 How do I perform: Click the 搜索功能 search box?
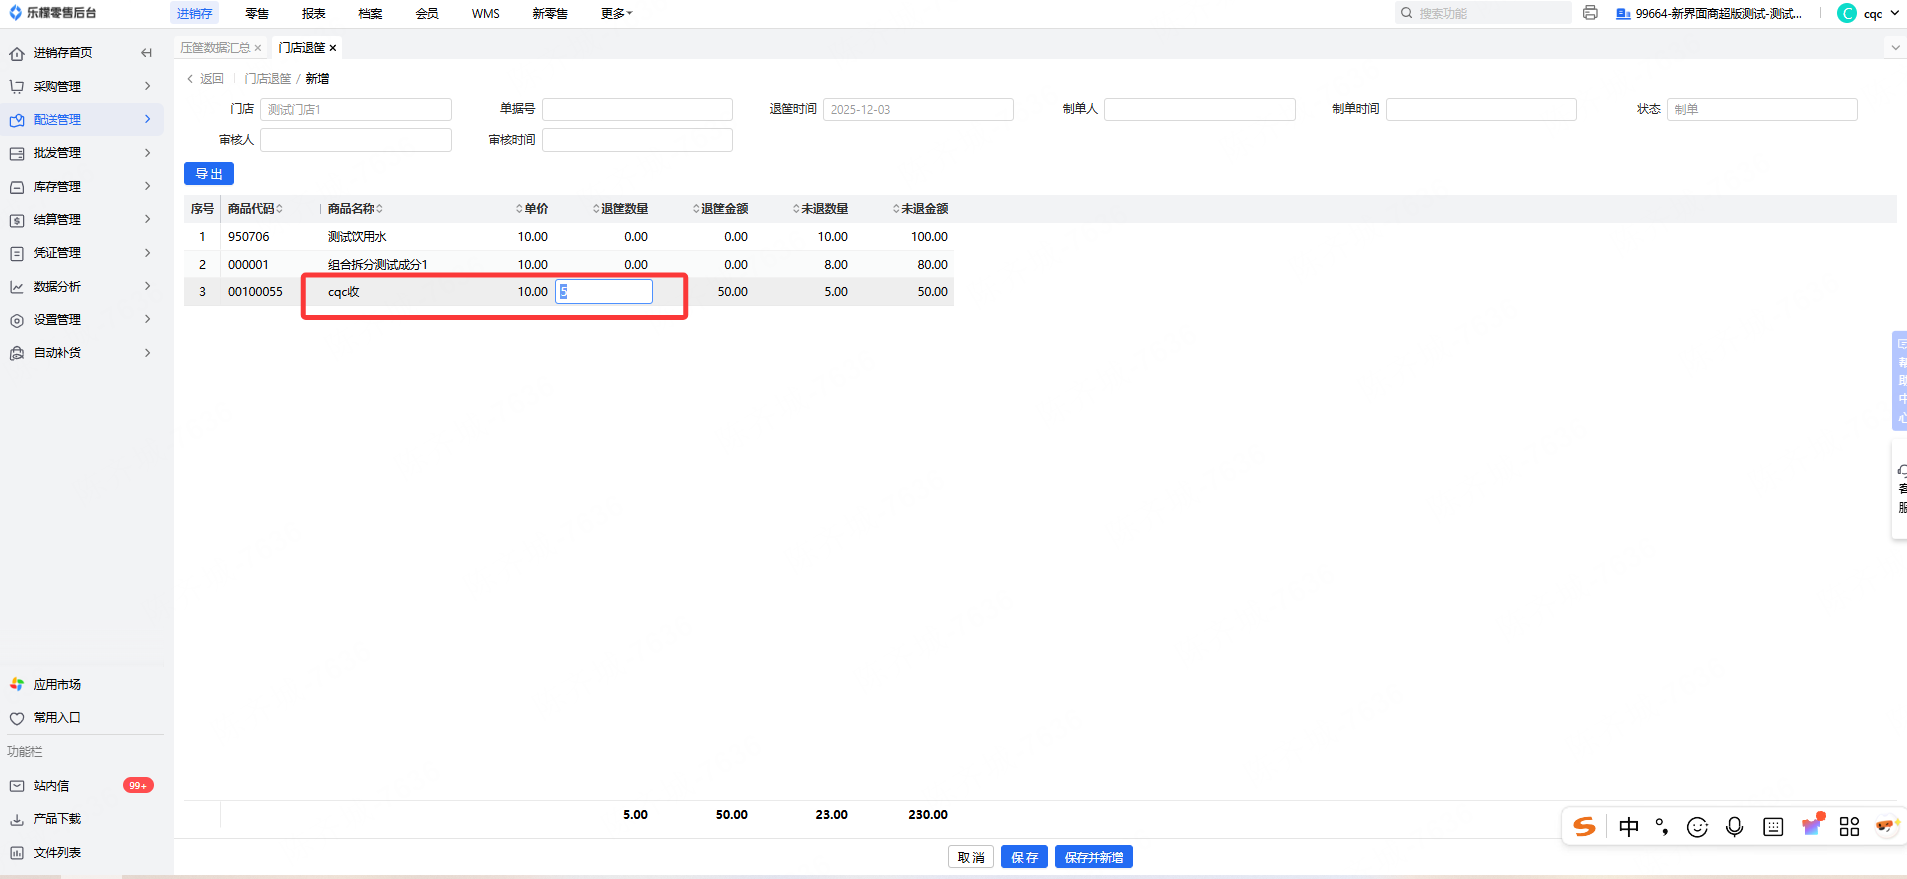tap(1484, 13)
